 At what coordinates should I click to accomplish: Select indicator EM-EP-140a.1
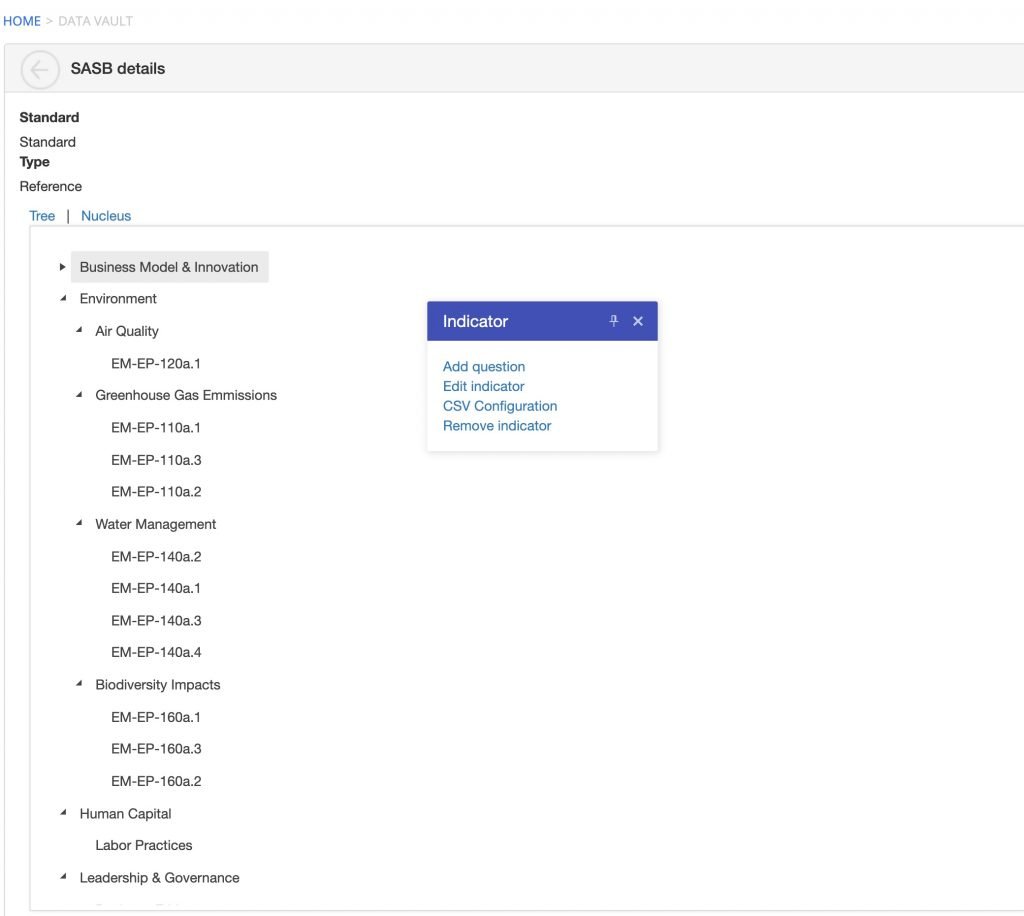[156, 588]
